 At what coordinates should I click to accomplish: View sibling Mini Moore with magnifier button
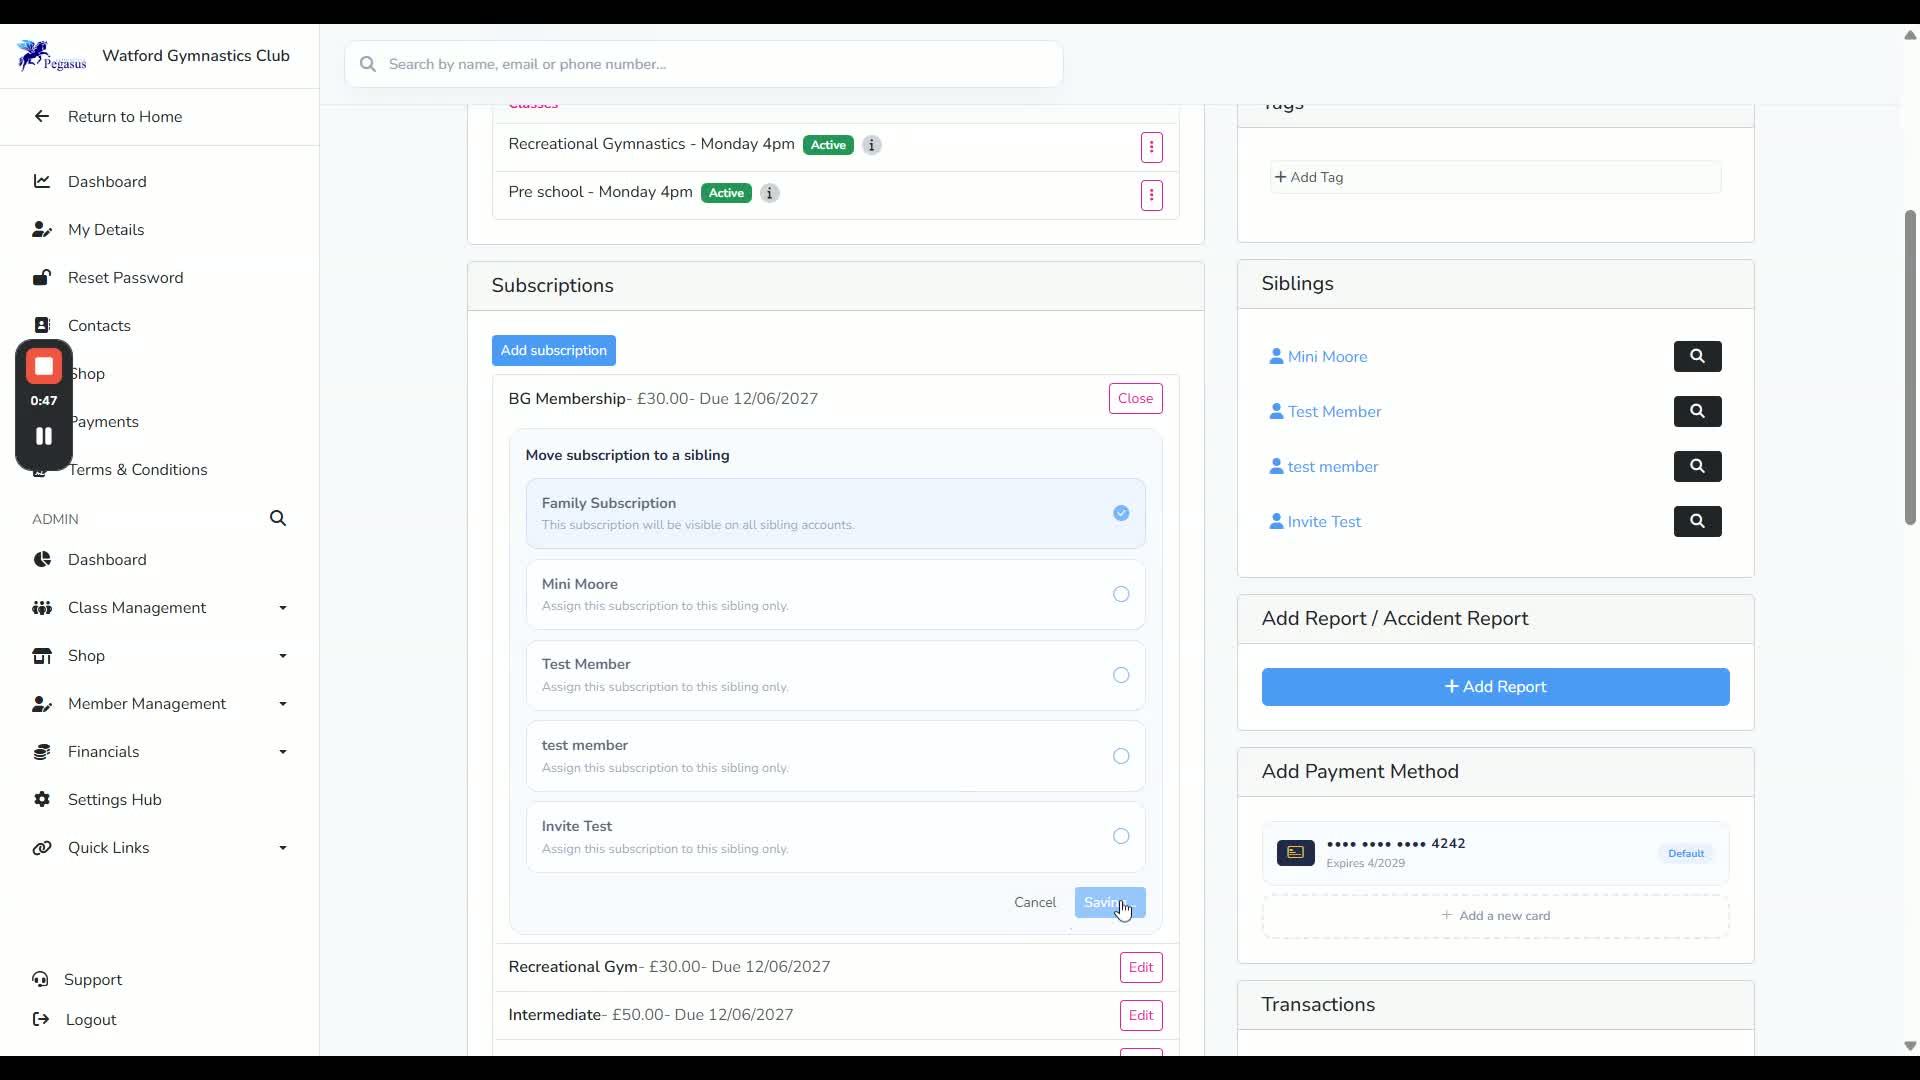tap(1697, 356)
